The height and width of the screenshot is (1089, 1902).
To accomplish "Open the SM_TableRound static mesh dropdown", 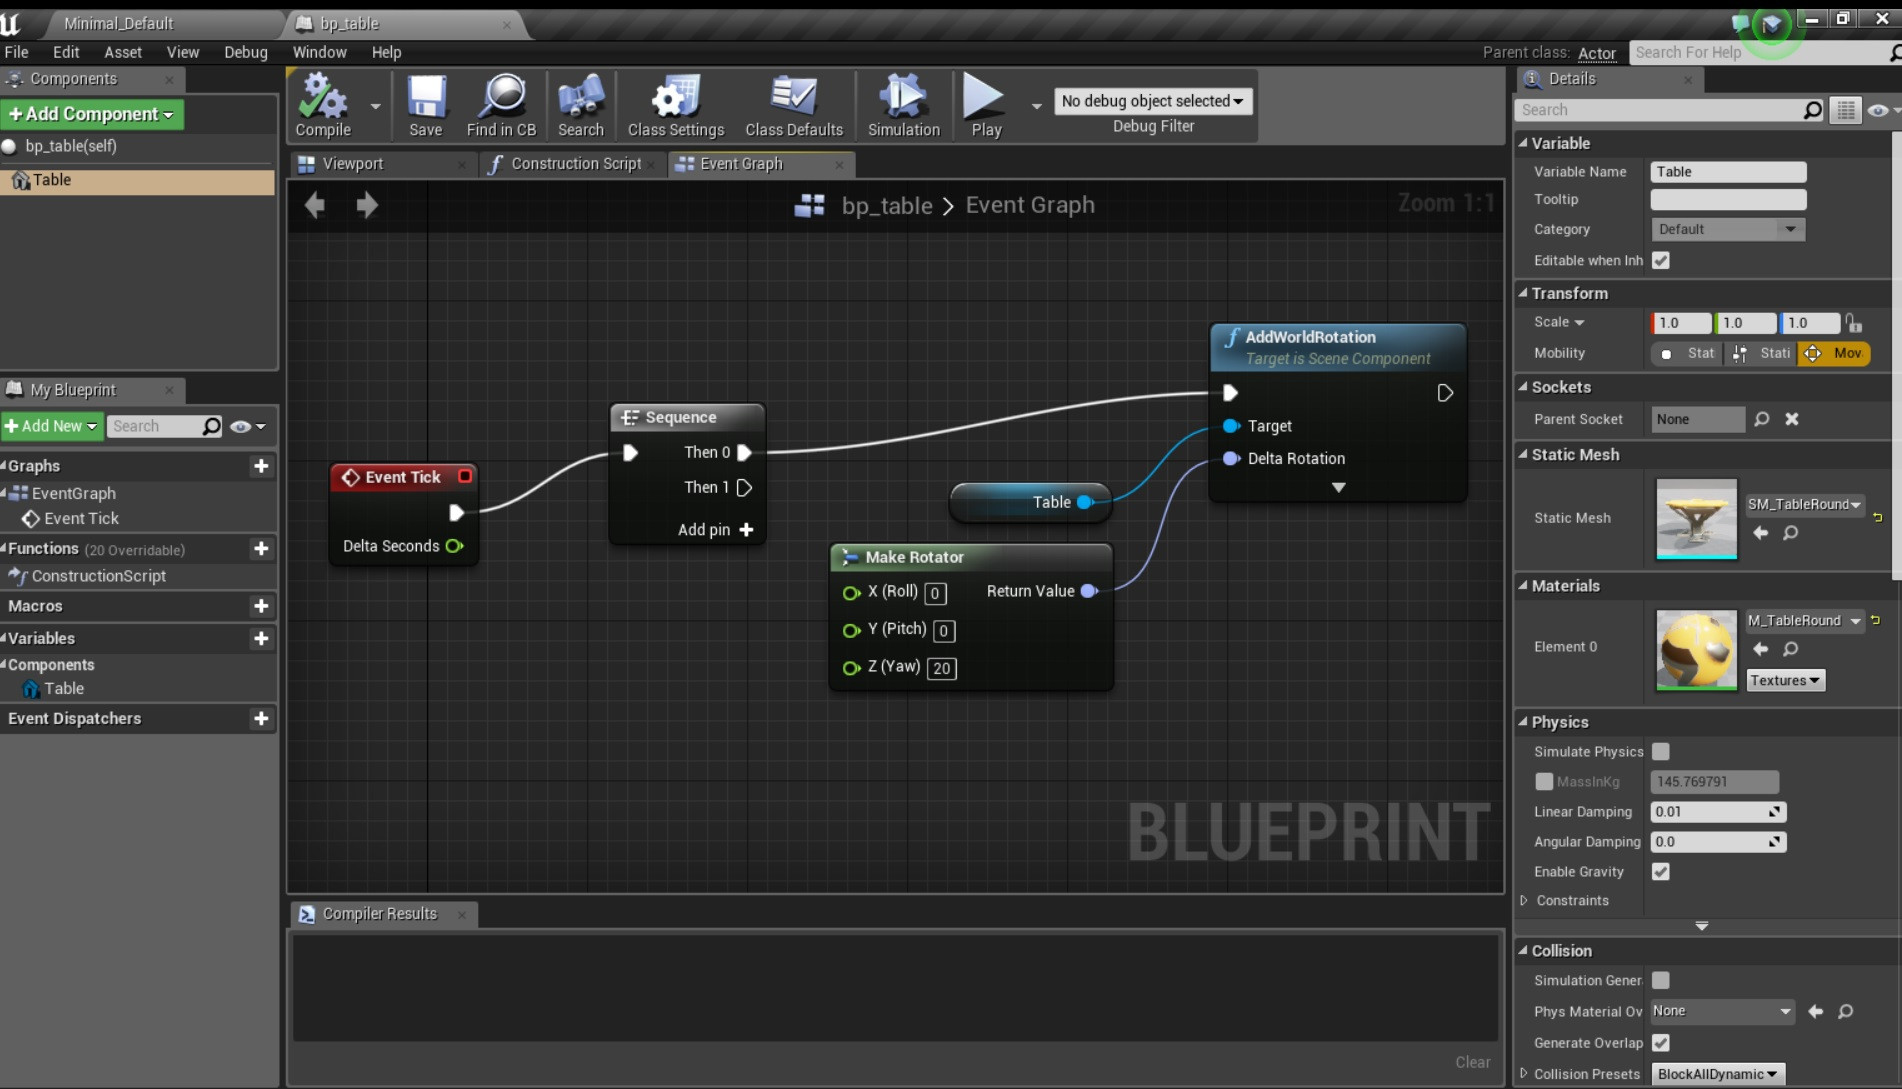I will click(1804, 504).
